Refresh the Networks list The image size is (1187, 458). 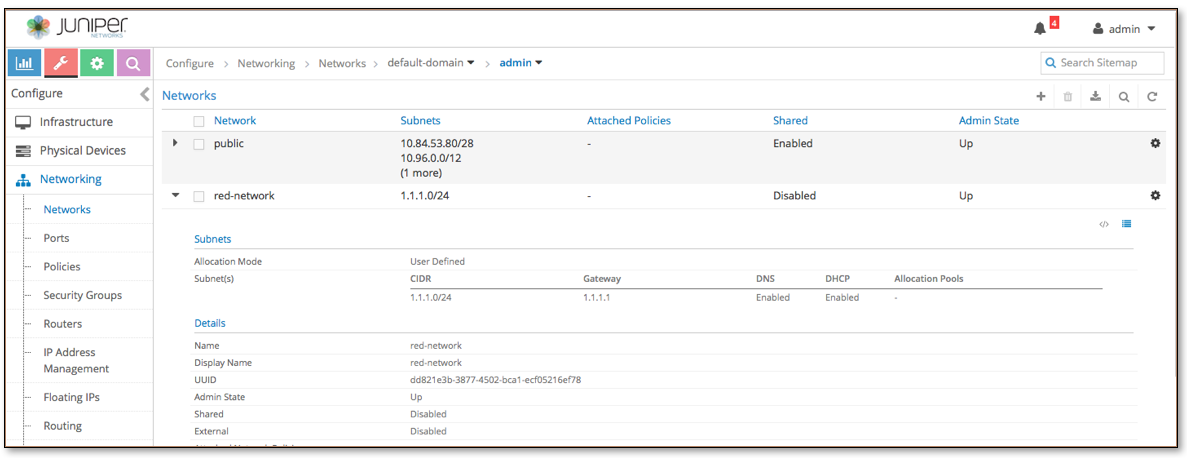1151,96
